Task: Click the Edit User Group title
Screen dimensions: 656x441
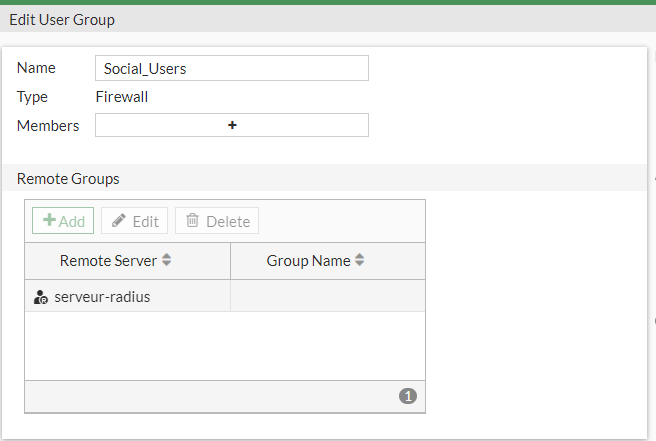Action: tap(62, 19)
